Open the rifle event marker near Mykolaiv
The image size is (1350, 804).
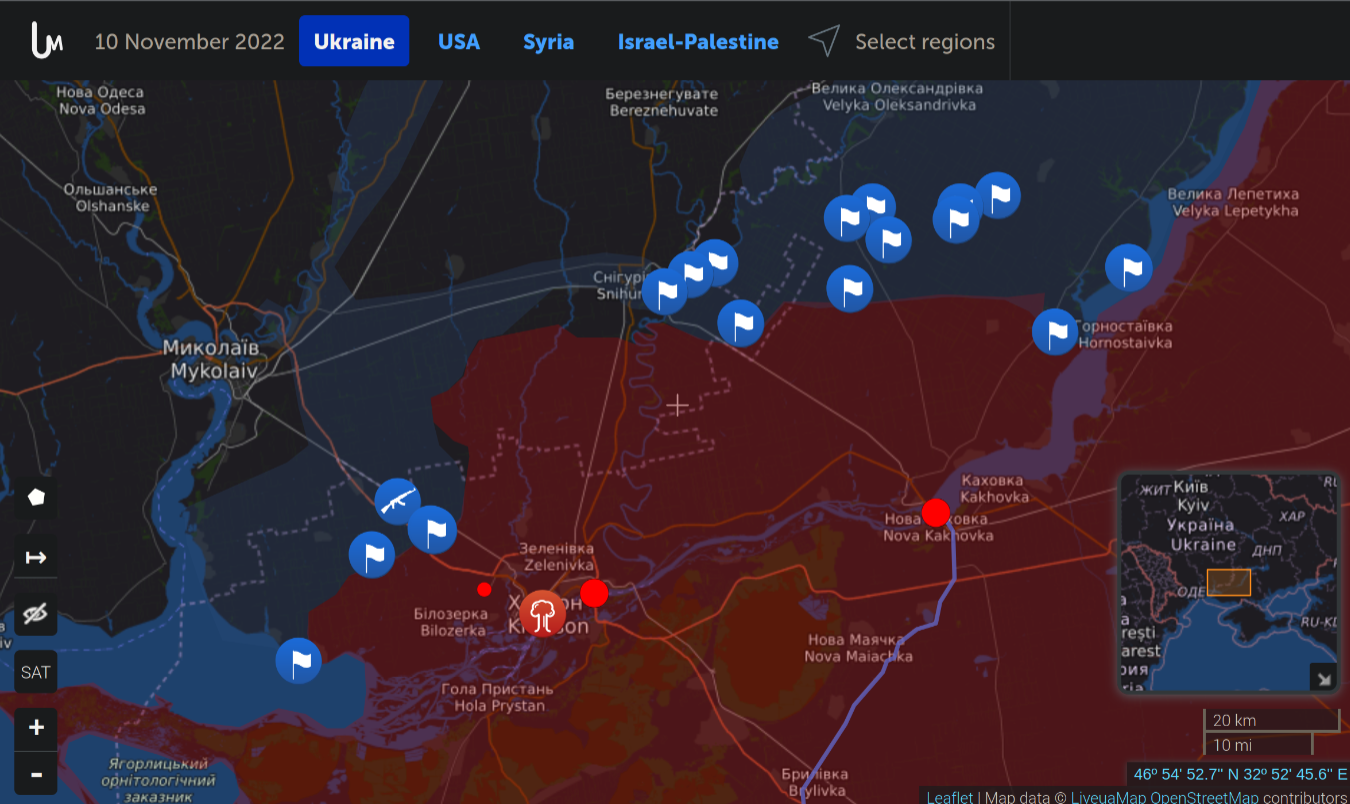point(397,500)
